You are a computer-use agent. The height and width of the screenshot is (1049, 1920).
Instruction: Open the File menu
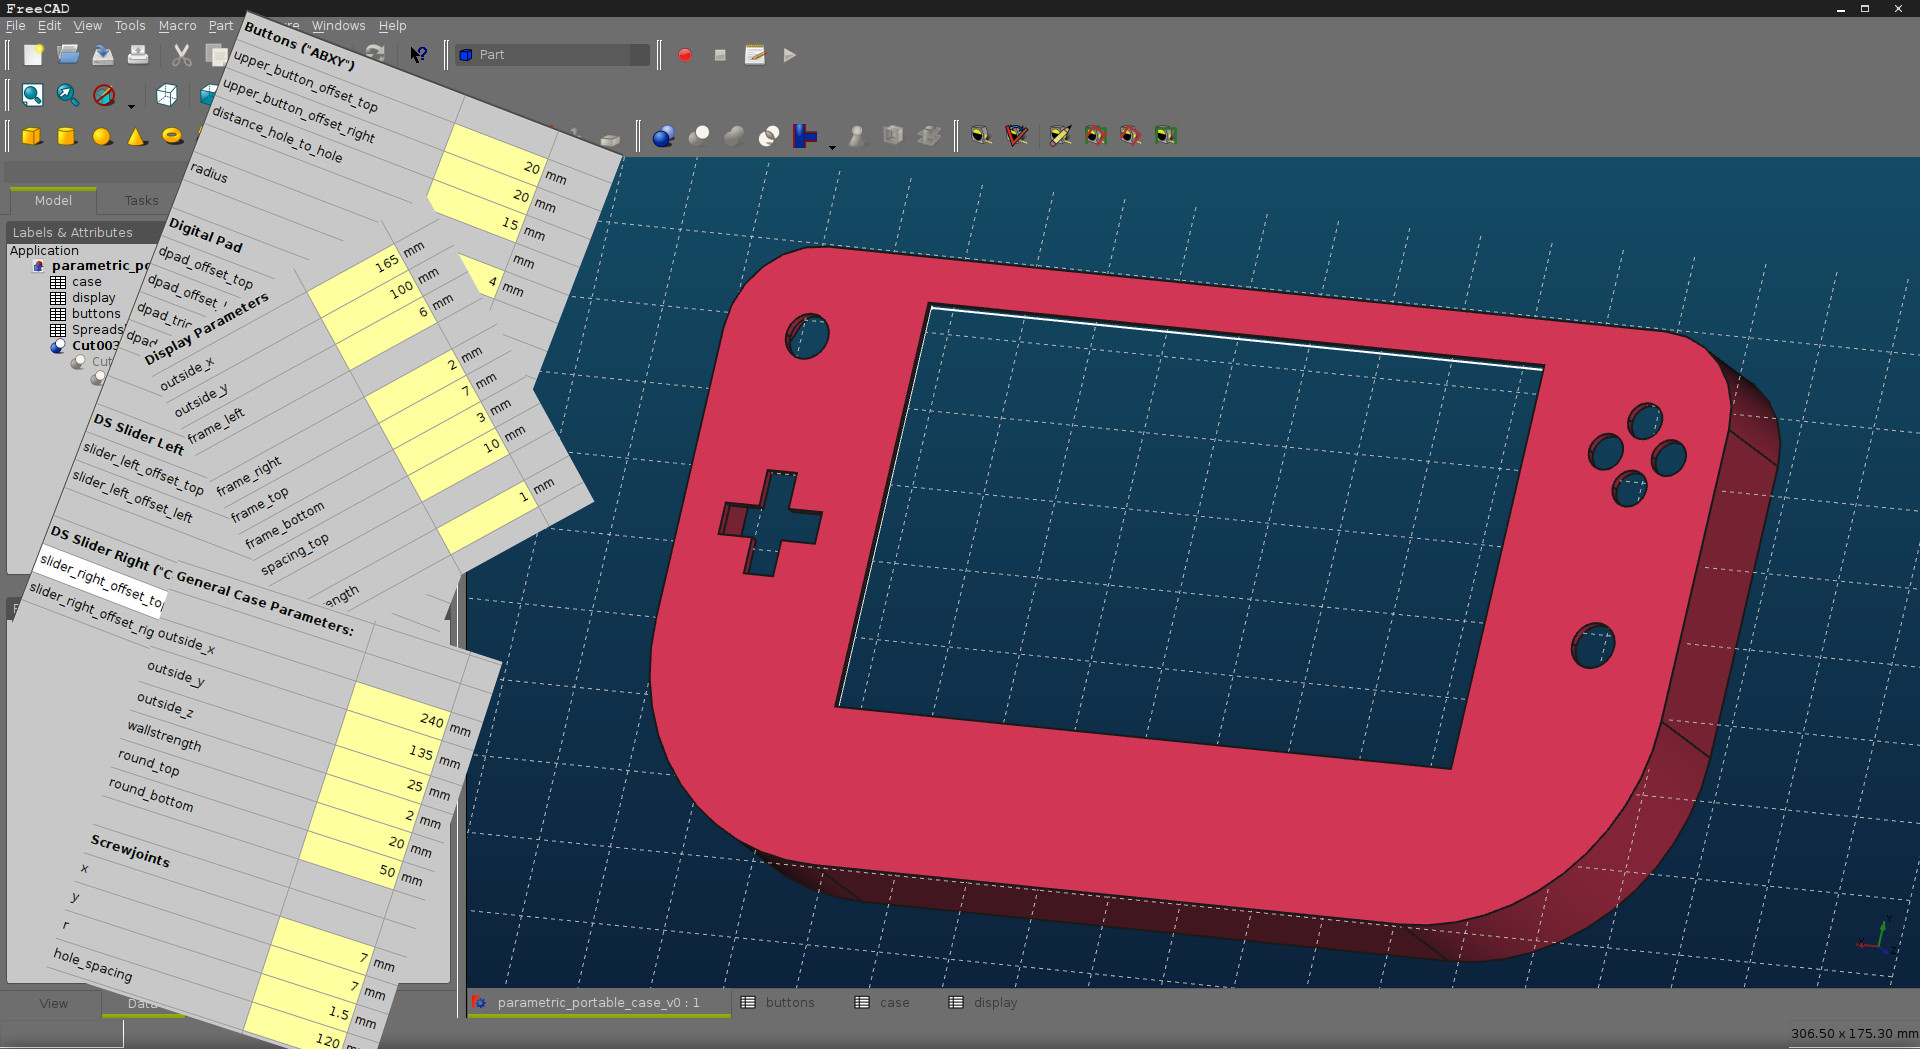(15, 26)
